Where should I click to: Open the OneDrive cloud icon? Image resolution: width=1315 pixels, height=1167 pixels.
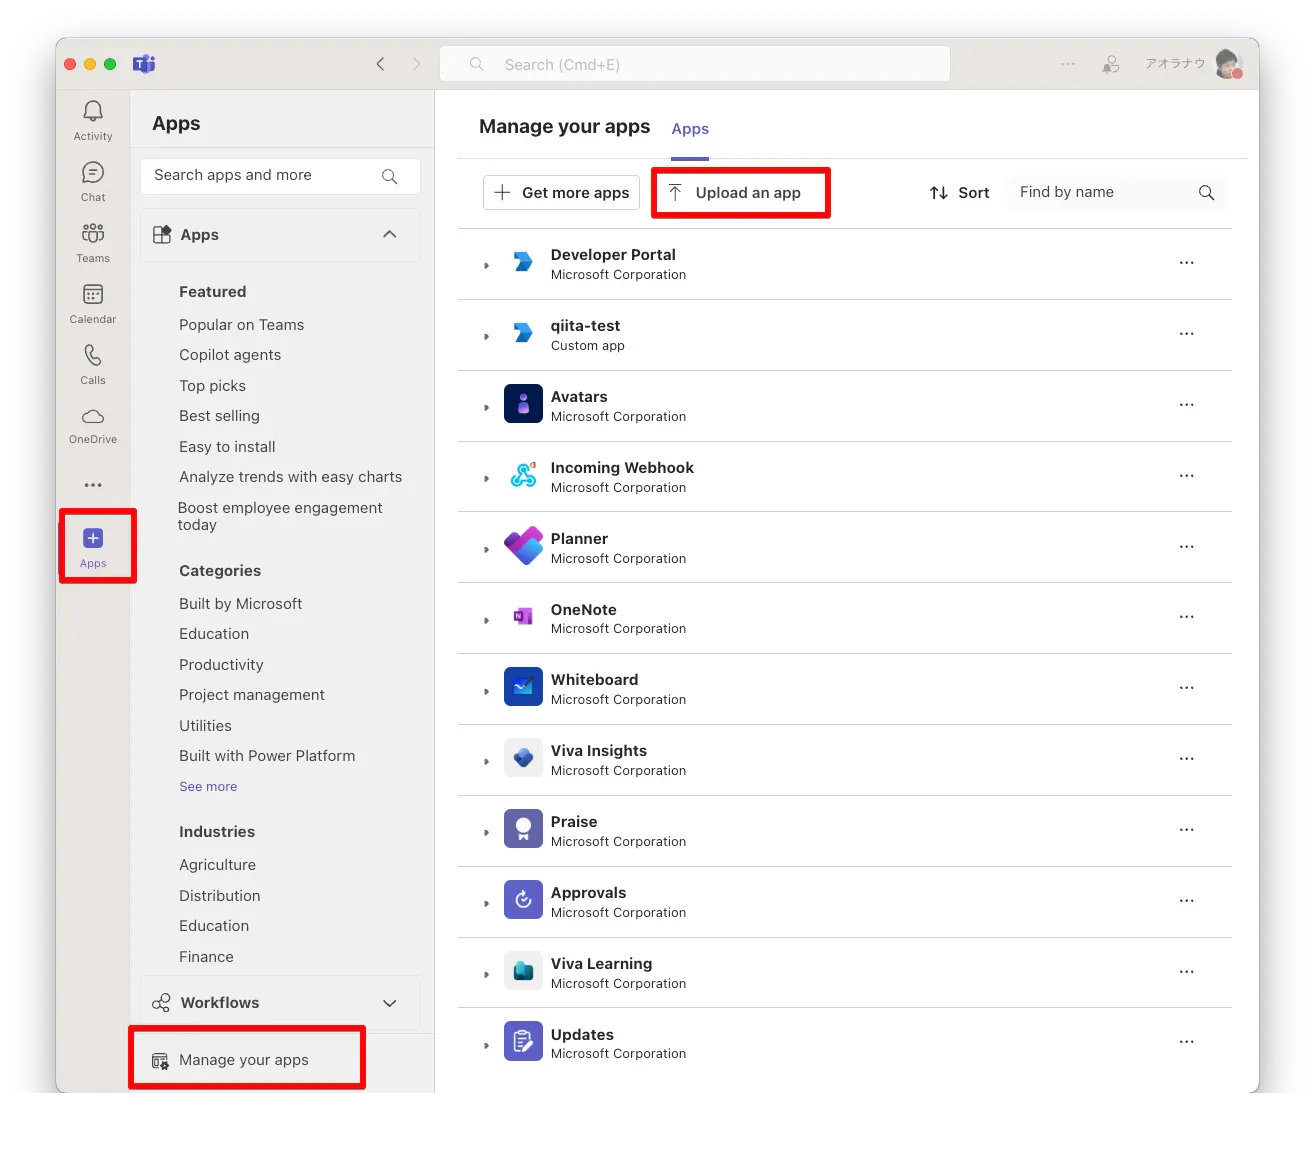(93, 416)
